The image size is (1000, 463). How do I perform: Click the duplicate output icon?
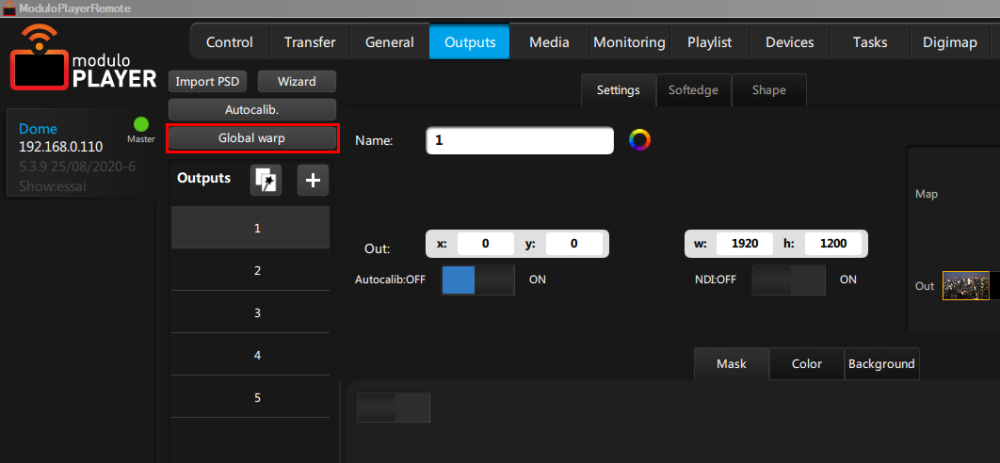pyautogui.click(x=268, y=180)
